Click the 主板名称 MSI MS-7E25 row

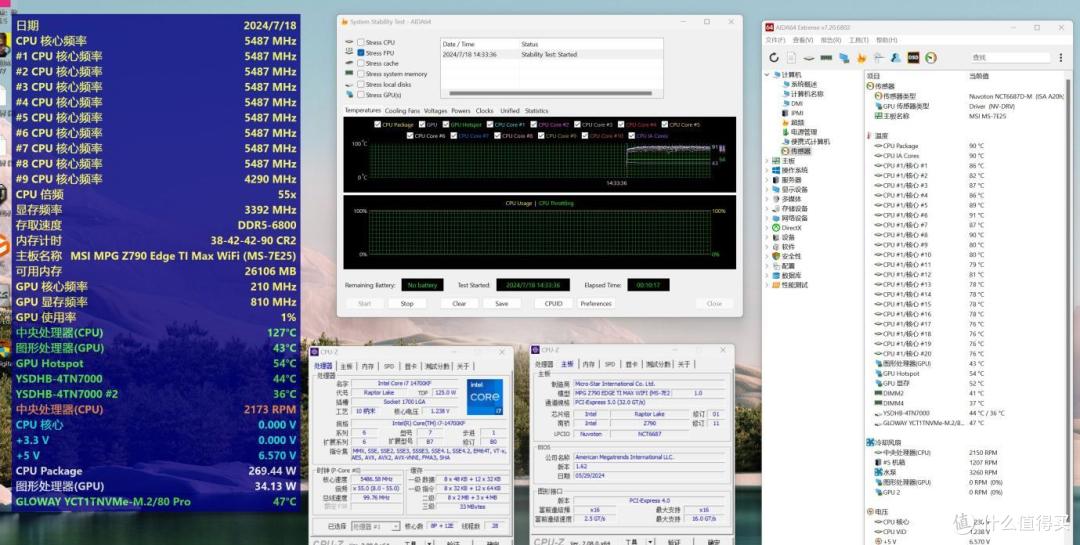coord(964,116)
